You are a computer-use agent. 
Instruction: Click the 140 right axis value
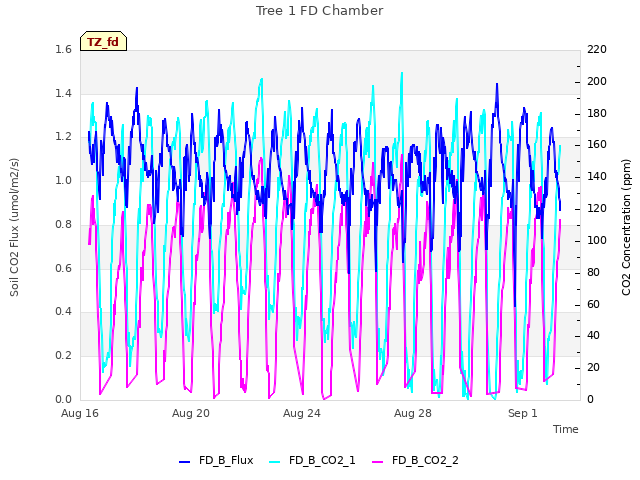597,176
